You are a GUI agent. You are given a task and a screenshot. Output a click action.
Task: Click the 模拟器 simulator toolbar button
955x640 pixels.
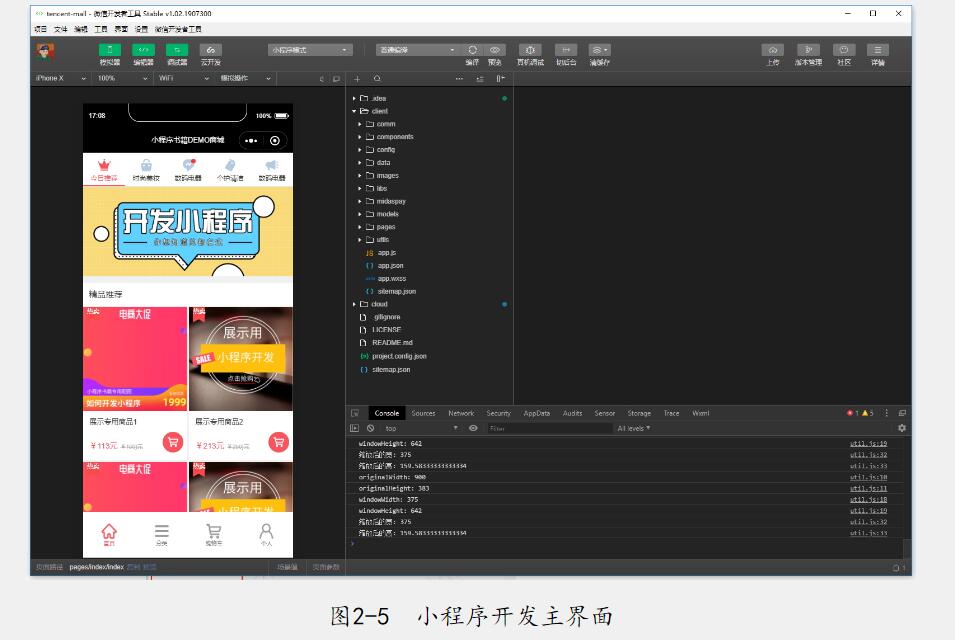click(x=109, y=50)
